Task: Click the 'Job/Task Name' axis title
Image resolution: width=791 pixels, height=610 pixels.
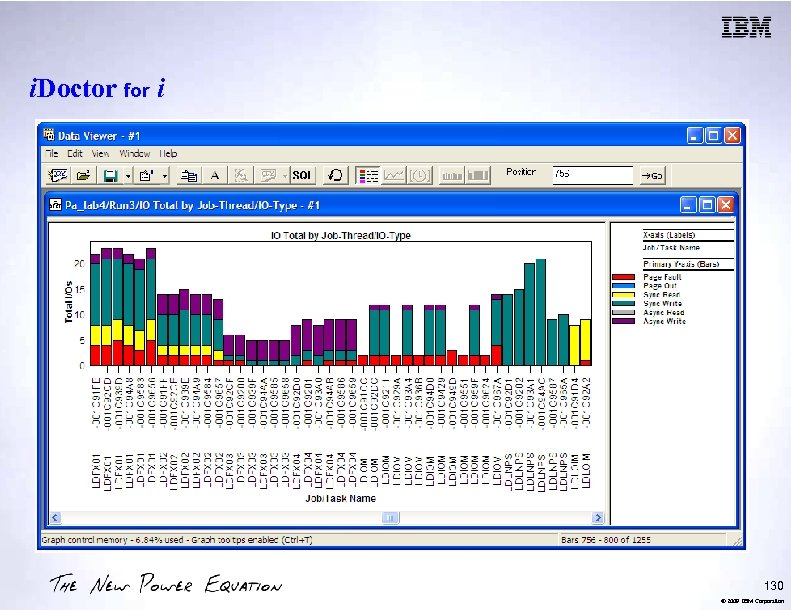Action: pos(341,498)
